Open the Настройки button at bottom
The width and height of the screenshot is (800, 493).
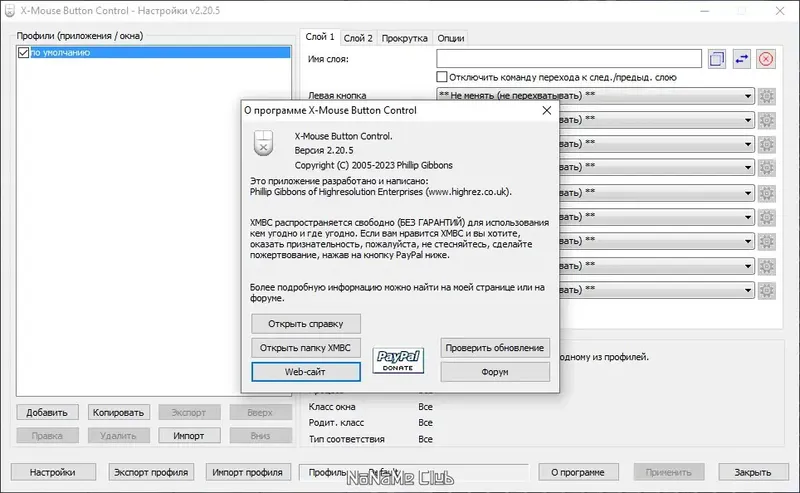[53, 472]
